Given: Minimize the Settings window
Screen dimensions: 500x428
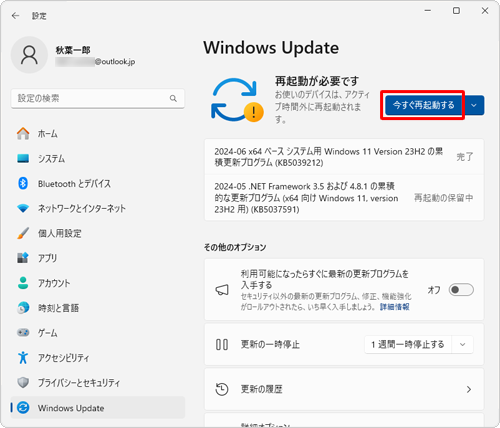Looking at the screenshot, I should tap(428, 11).
